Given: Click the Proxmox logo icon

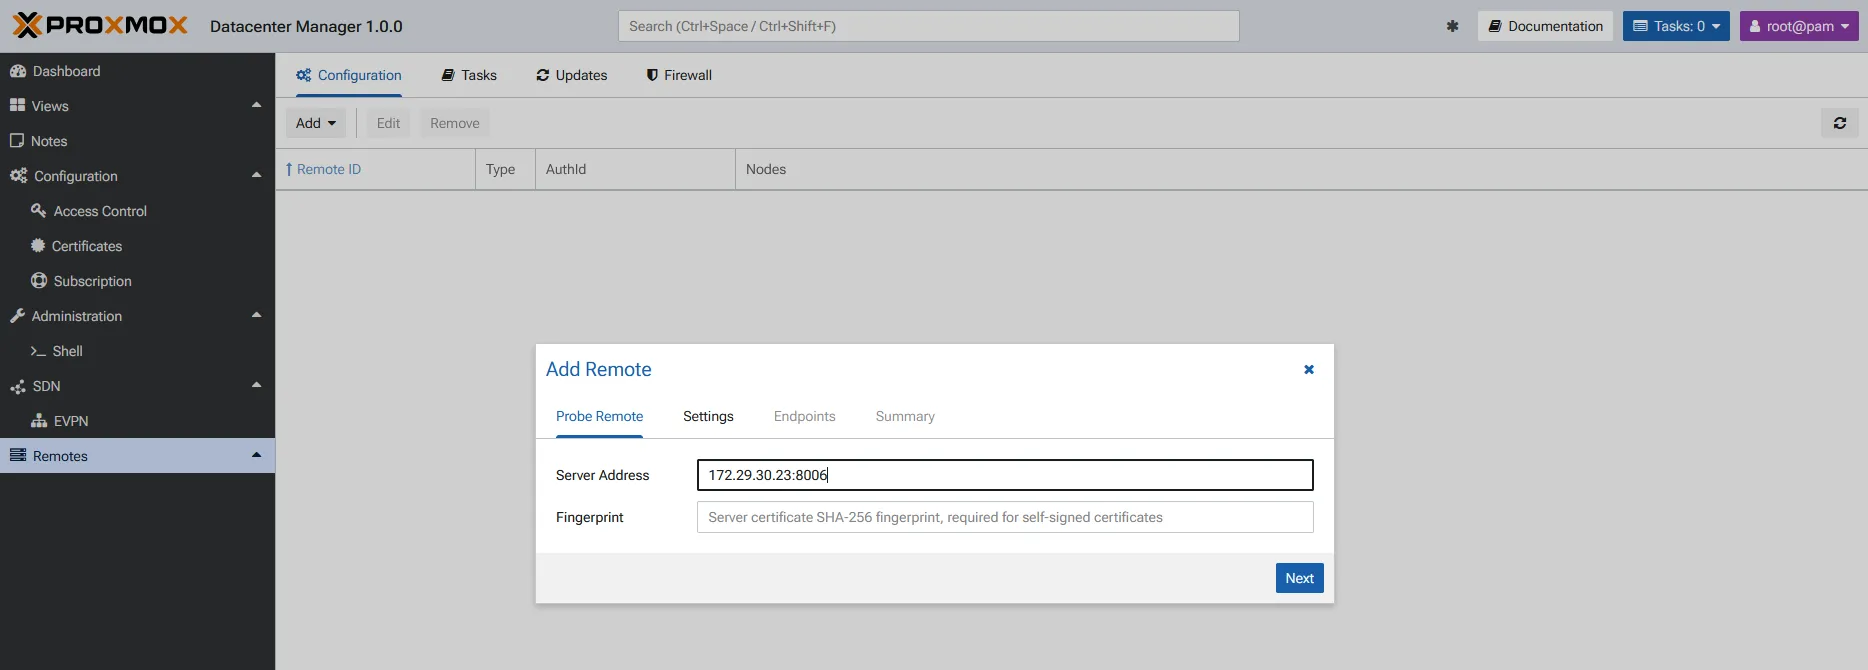Looking at the screenshot, I should [x=28, y=25].
